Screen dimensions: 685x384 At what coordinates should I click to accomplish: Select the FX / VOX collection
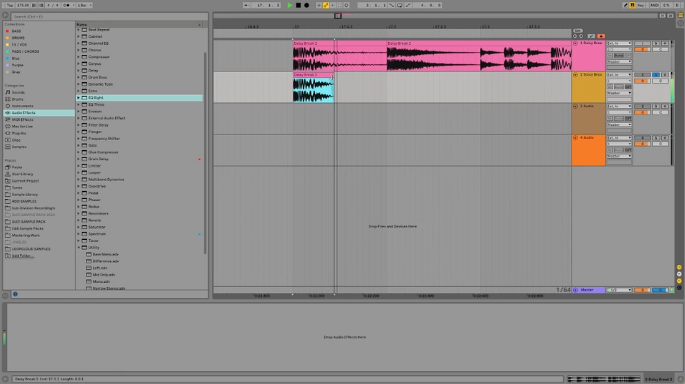19,45
